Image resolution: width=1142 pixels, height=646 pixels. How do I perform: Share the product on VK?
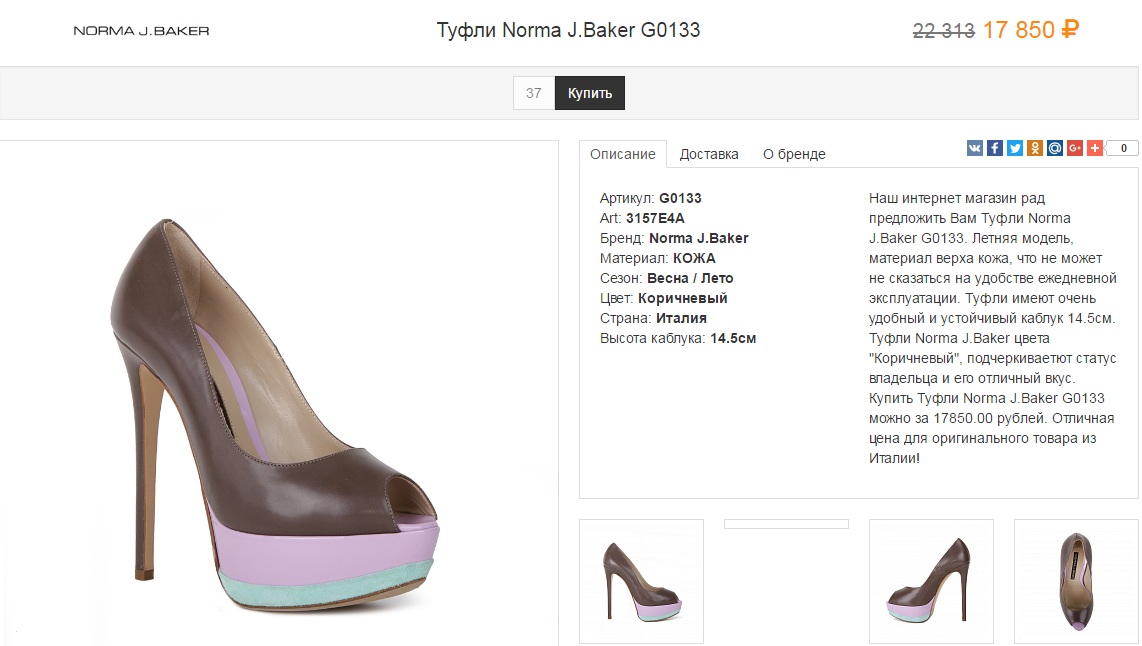[975, 148]
